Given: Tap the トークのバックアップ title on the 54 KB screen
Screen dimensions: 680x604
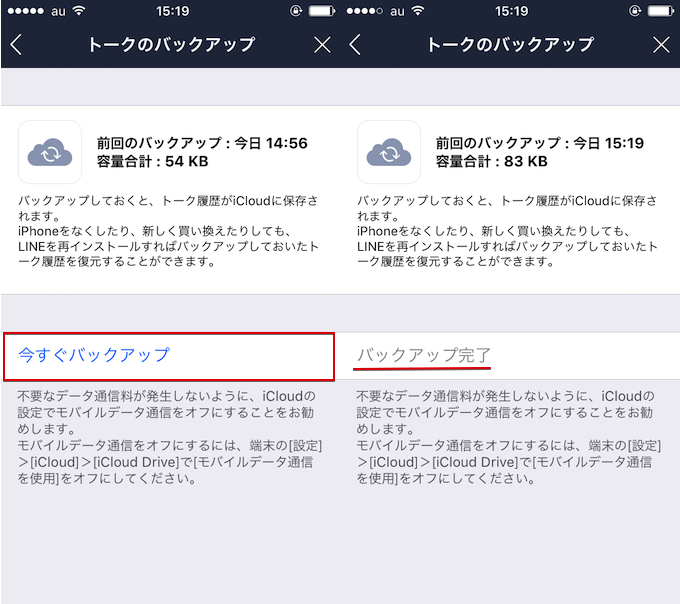Looking at the screenshot, I should point(171,45).
